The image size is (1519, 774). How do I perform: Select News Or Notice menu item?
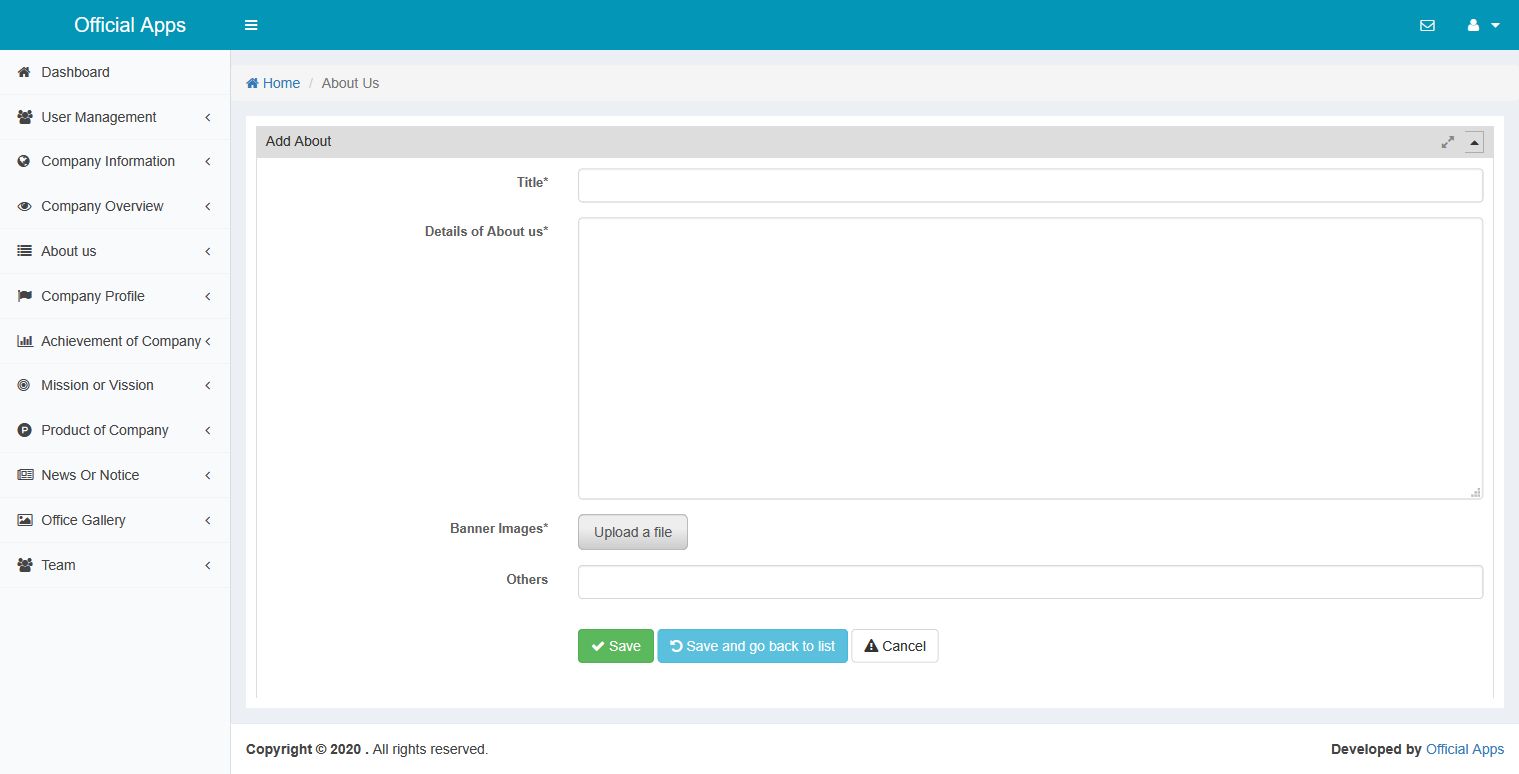point(115,475)
